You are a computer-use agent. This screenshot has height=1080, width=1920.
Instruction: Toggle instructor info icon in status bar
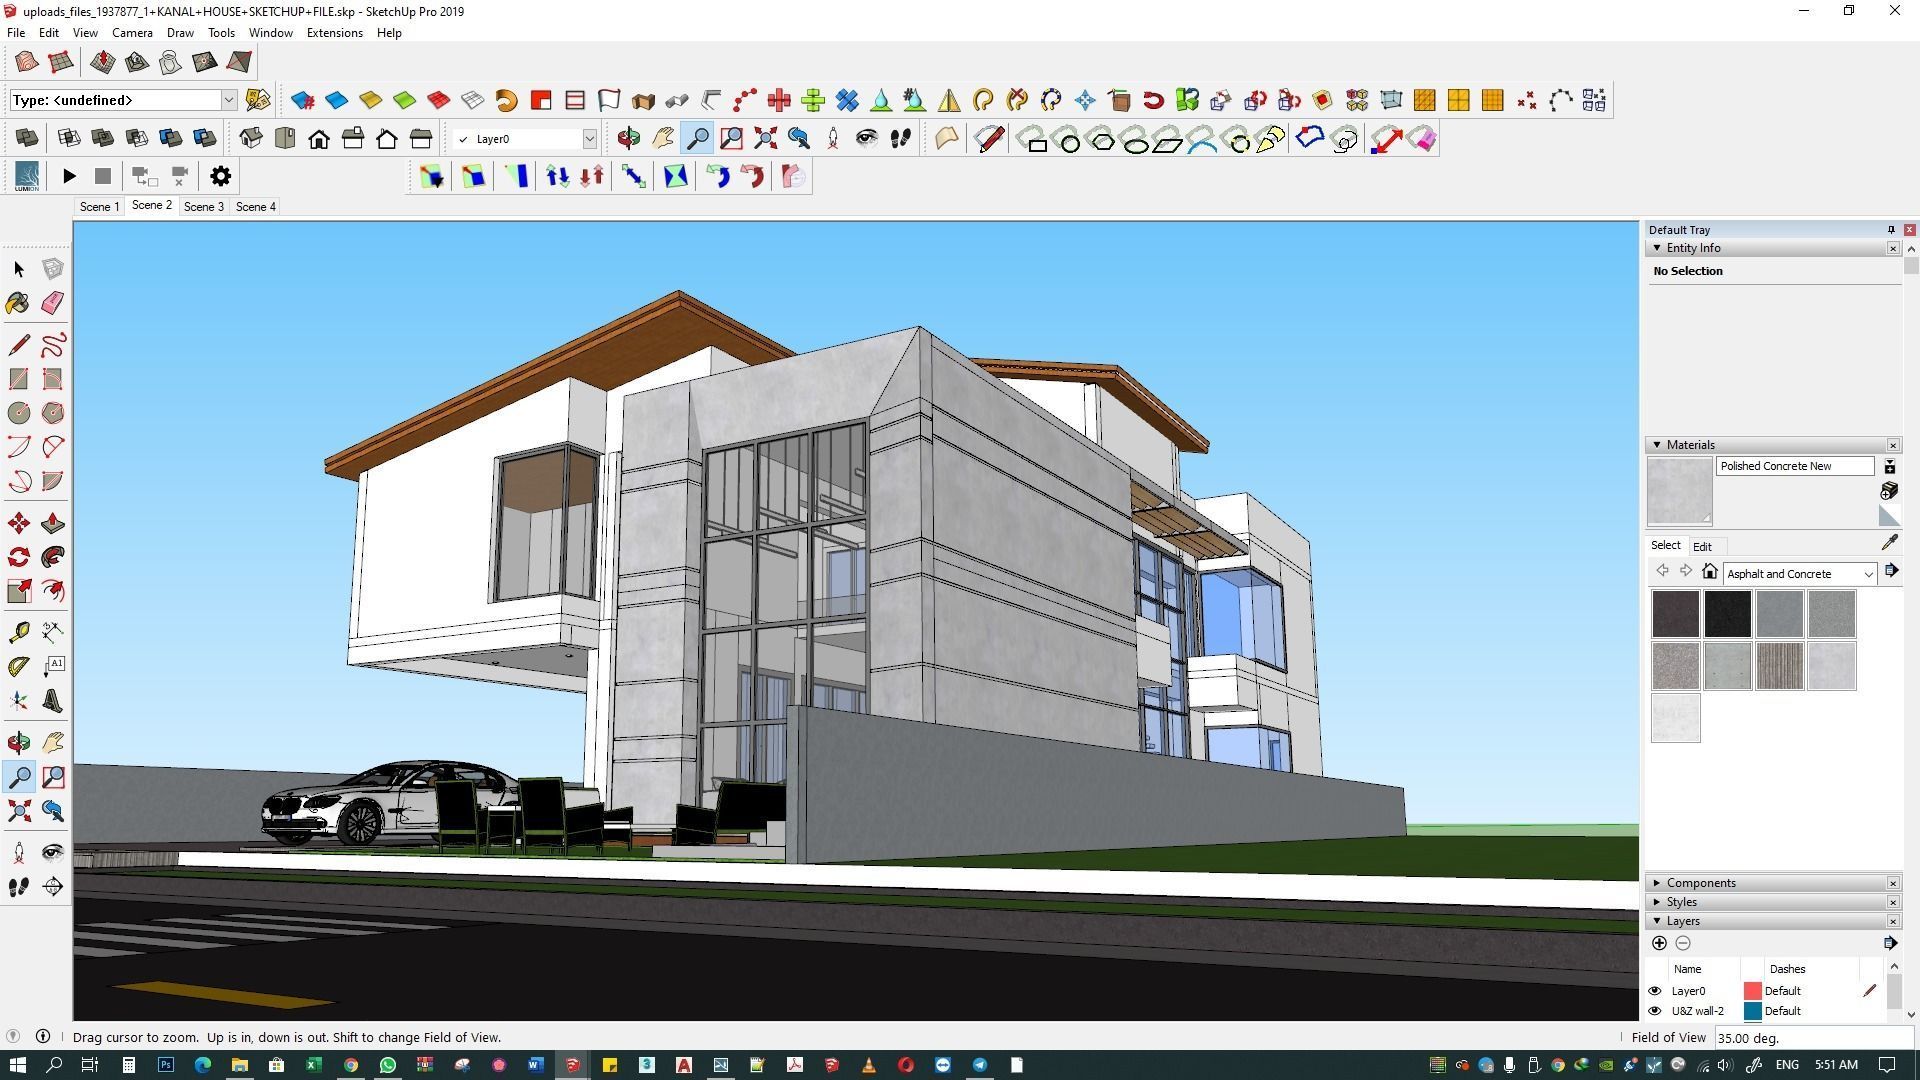[x=43, y=1037]
